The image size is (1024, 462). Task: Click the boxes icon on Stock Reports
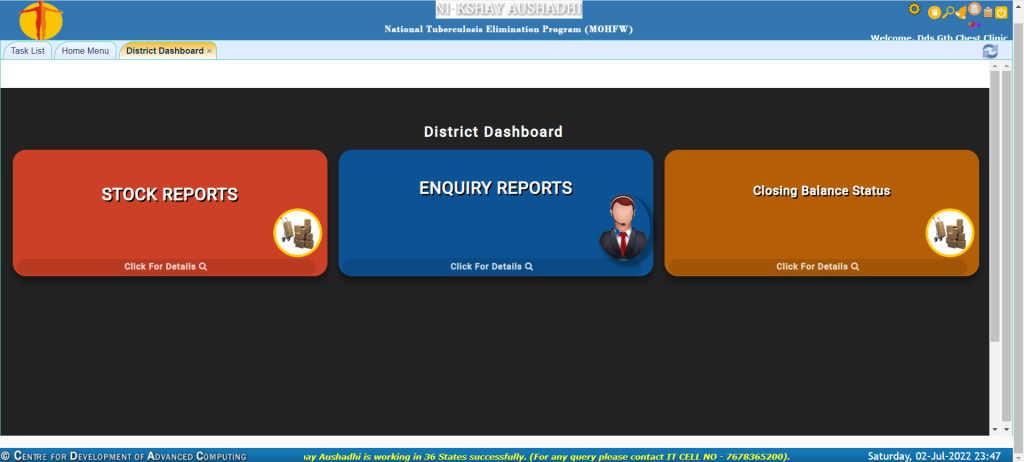coord(298,233)
